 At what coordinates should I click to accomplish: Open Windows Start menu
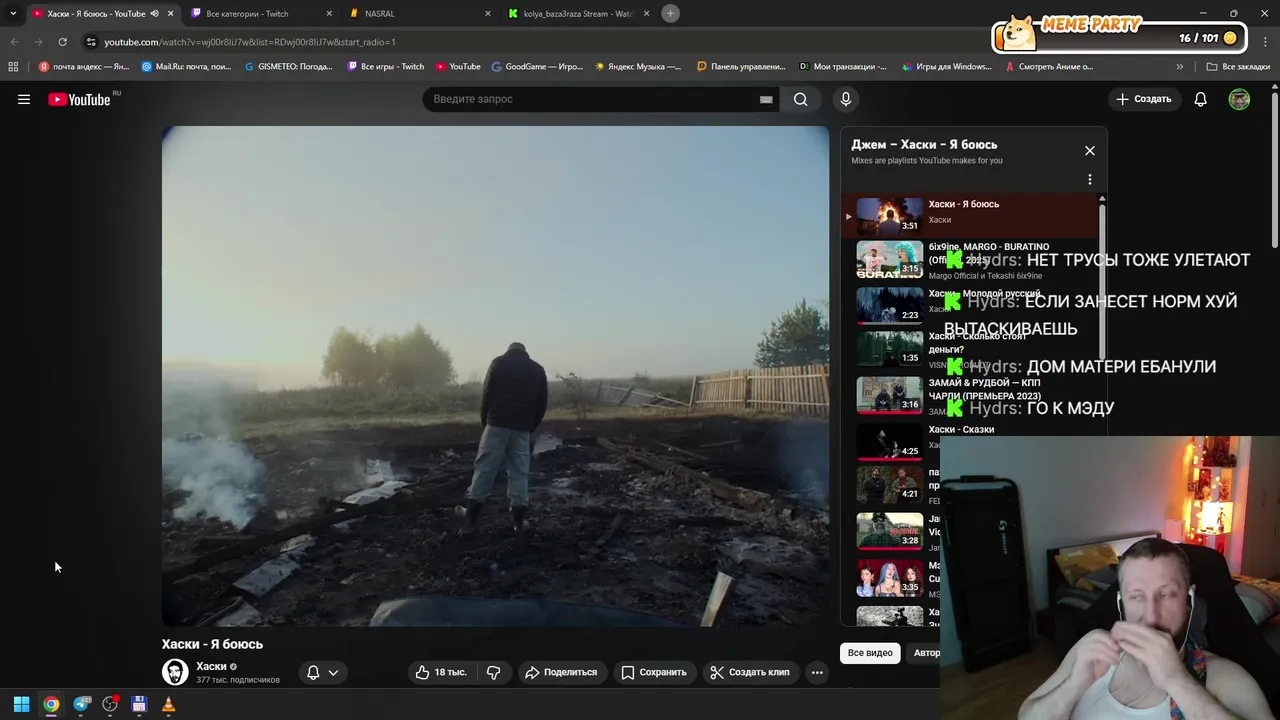[x=21, y=704]
